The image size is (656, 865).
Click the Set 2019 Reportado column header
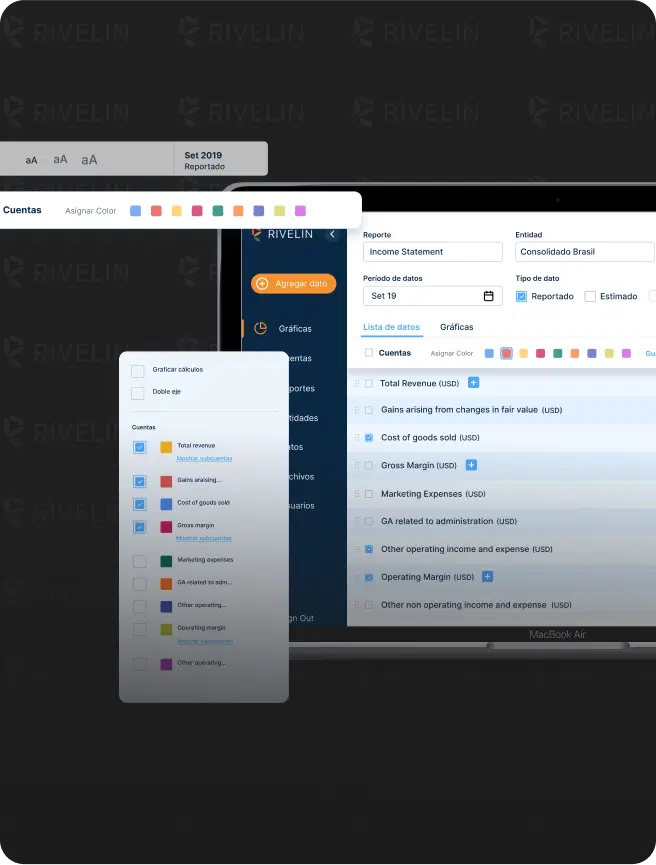221,159
